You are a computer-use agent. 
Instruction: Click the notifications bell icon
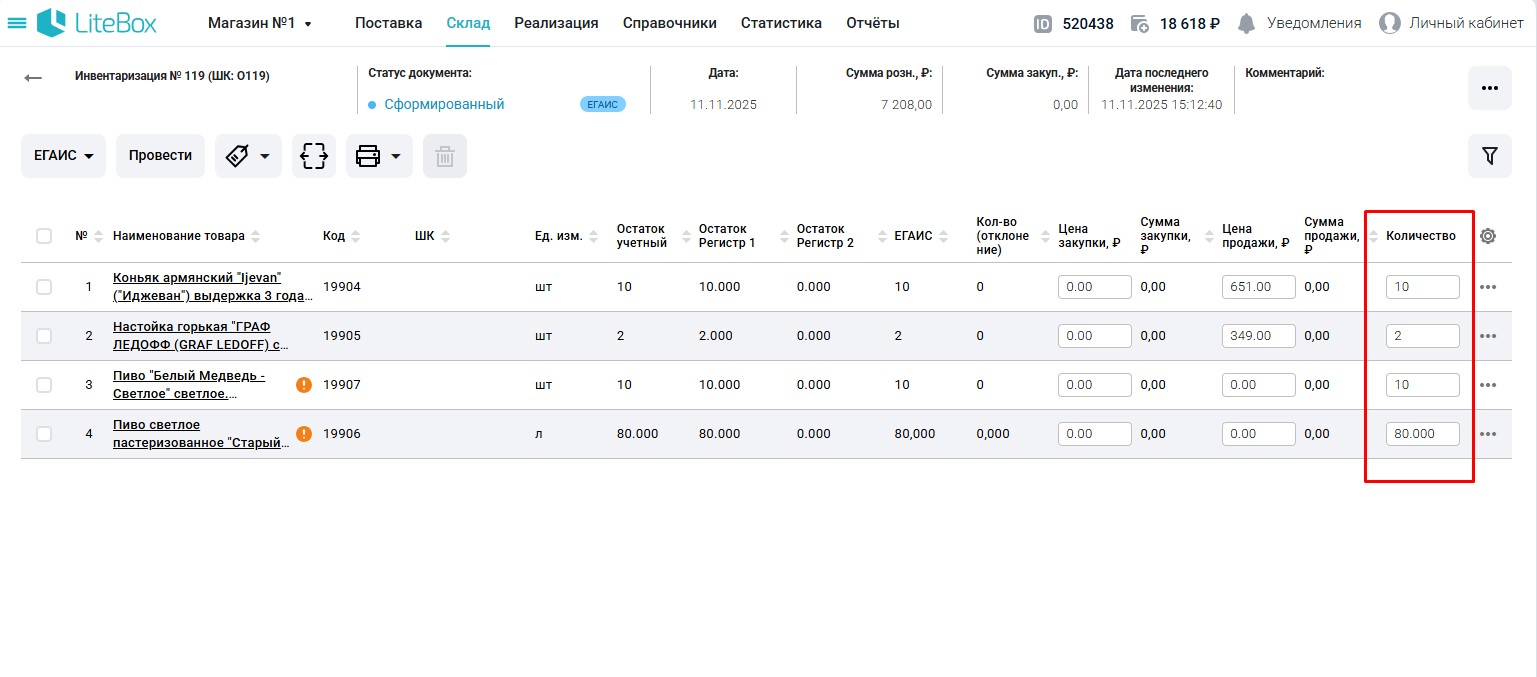tap(1246, 23)
